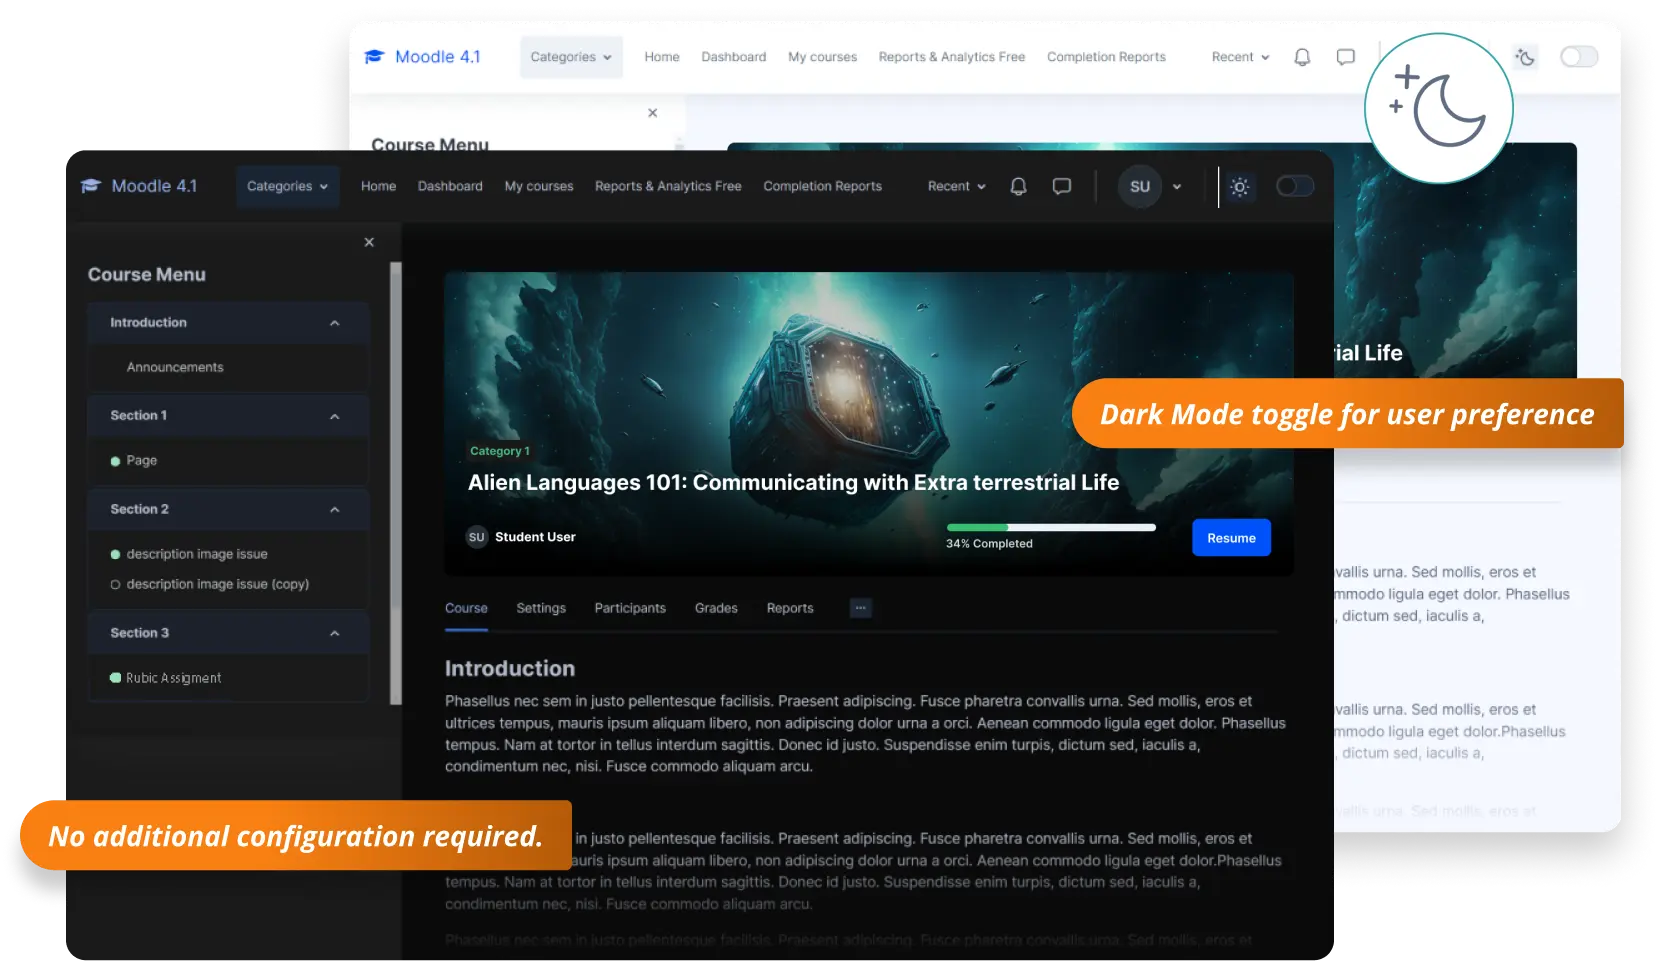Image resolution: width=1662 pixels, height=961 pixels.
Task: Open notifications bell in light window
Action: coord(1302,57)
